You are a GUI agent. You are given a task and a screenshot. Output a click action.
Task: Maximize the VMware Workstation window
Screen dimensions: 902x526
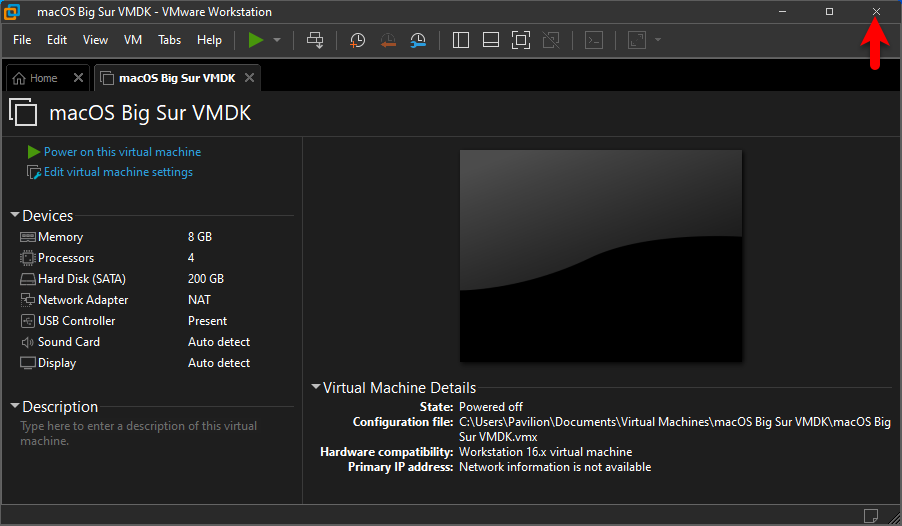point(829,12)
